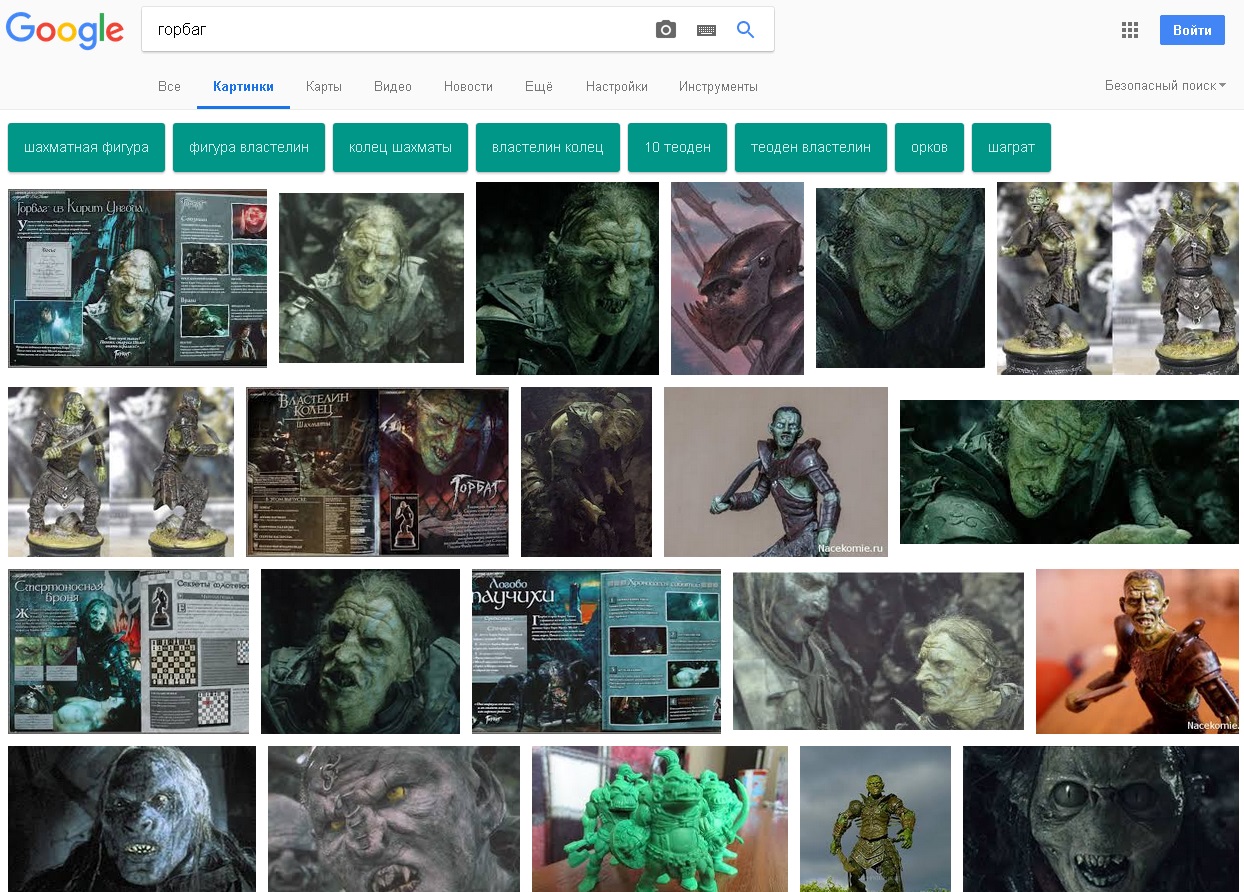Select the теоден властелин chip

tap(811, 147)
